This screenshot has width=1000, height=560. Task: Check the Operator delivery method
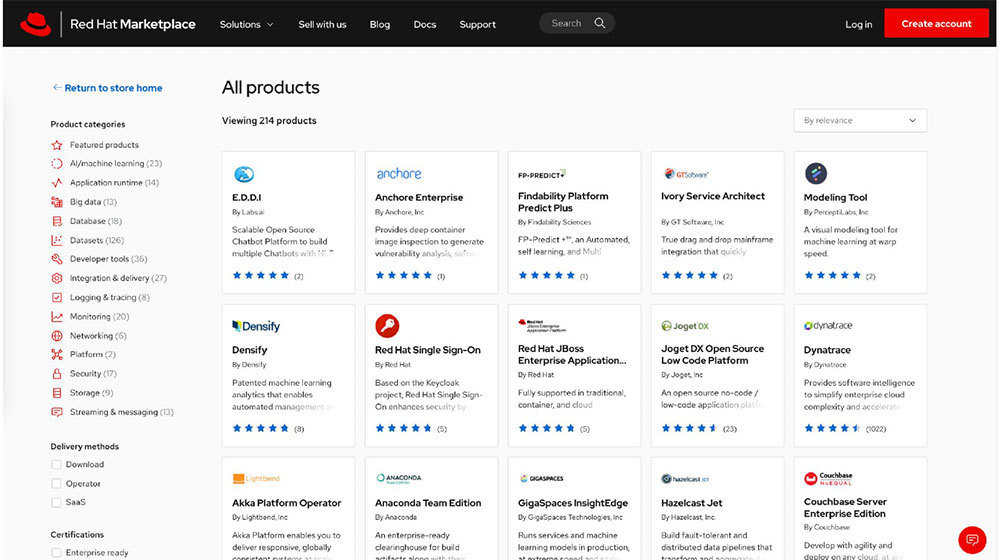point(57,484)
